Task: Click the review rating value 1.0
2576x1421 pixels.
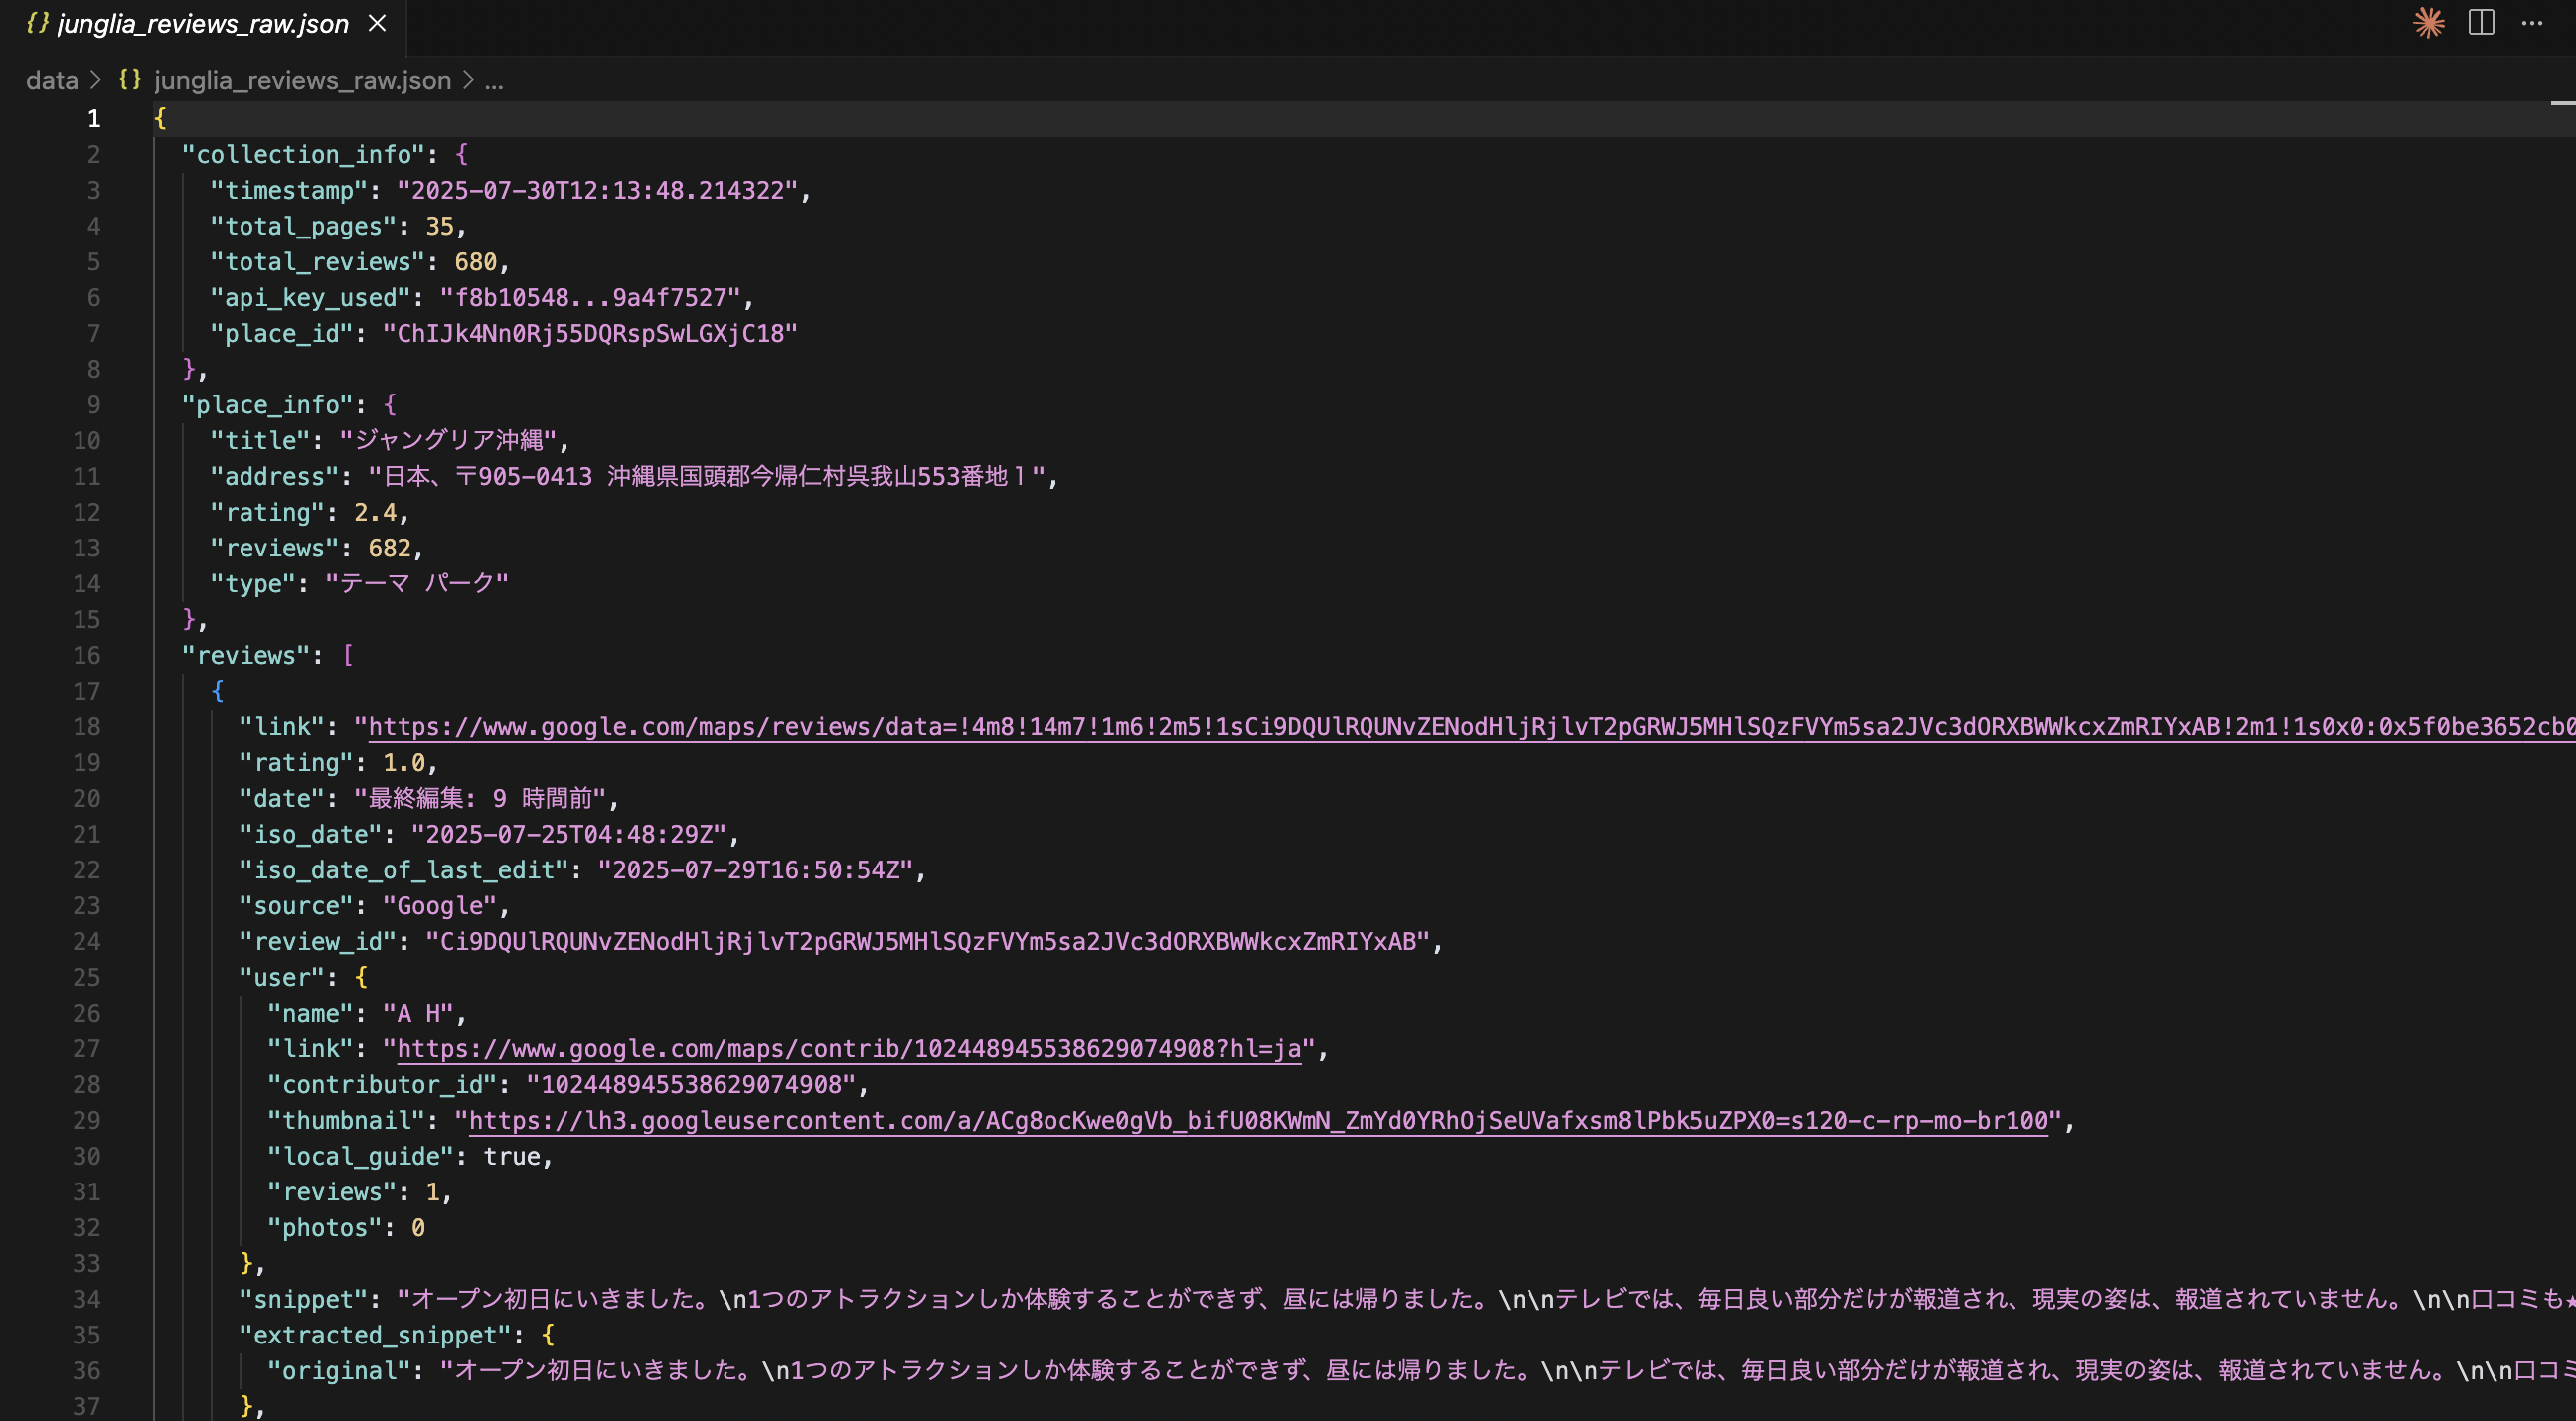Action: pos(404,763)
